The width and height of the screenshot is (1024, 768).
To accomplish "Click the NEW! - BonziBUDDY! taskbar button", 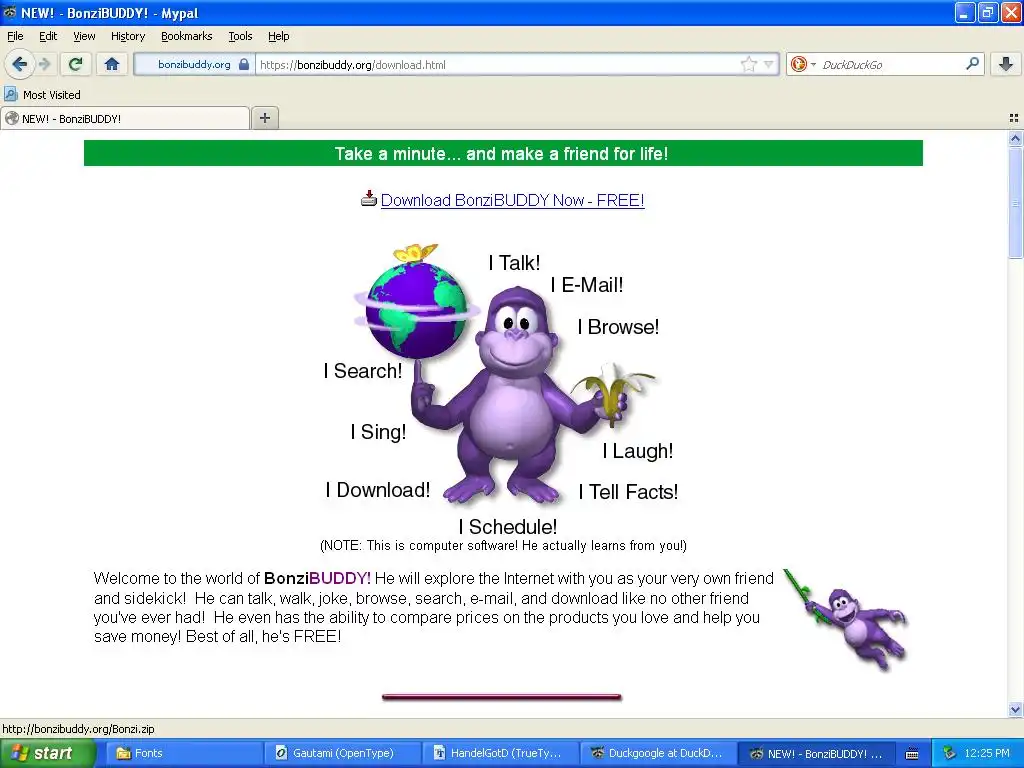I will click(x=816, y=753).
